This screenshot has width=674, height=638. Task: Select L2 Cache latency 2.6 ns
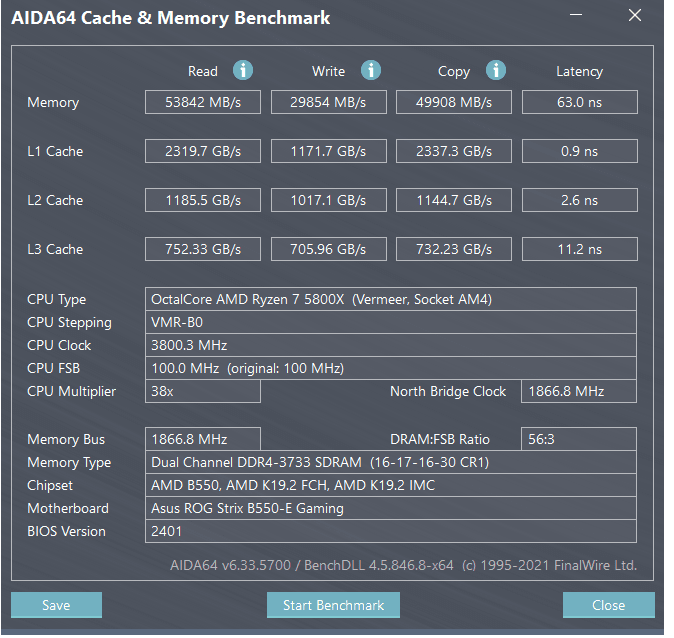580,200
